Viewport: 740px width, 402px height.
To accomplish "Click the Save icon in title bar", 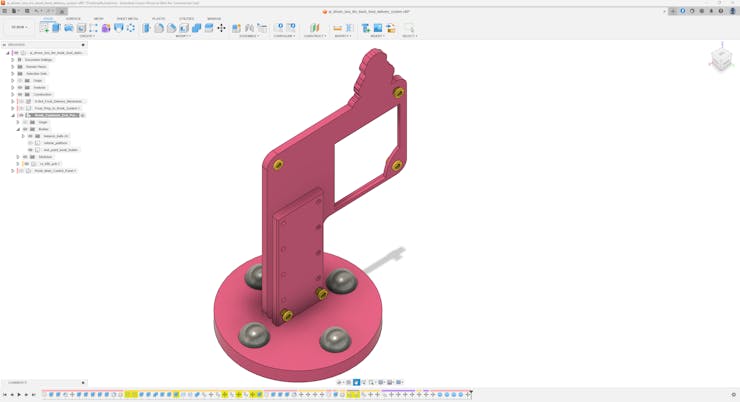I will 27,11.
